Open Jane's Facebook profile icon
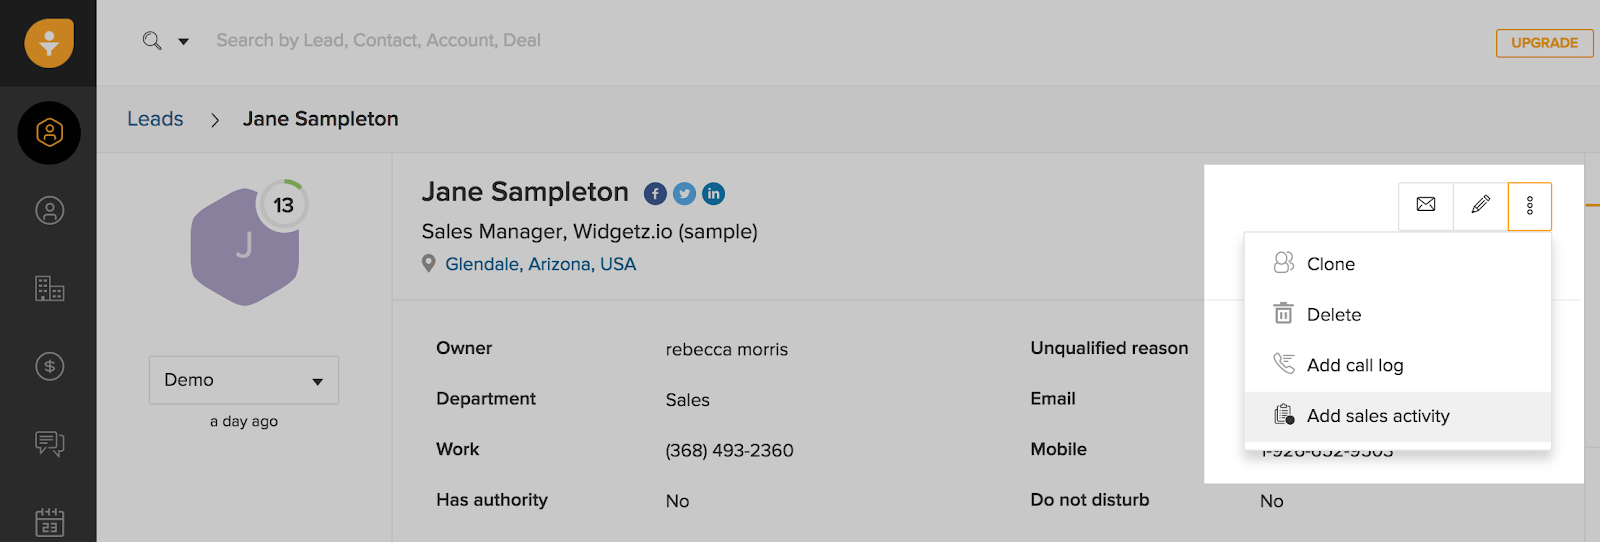 tap(655, 194)
